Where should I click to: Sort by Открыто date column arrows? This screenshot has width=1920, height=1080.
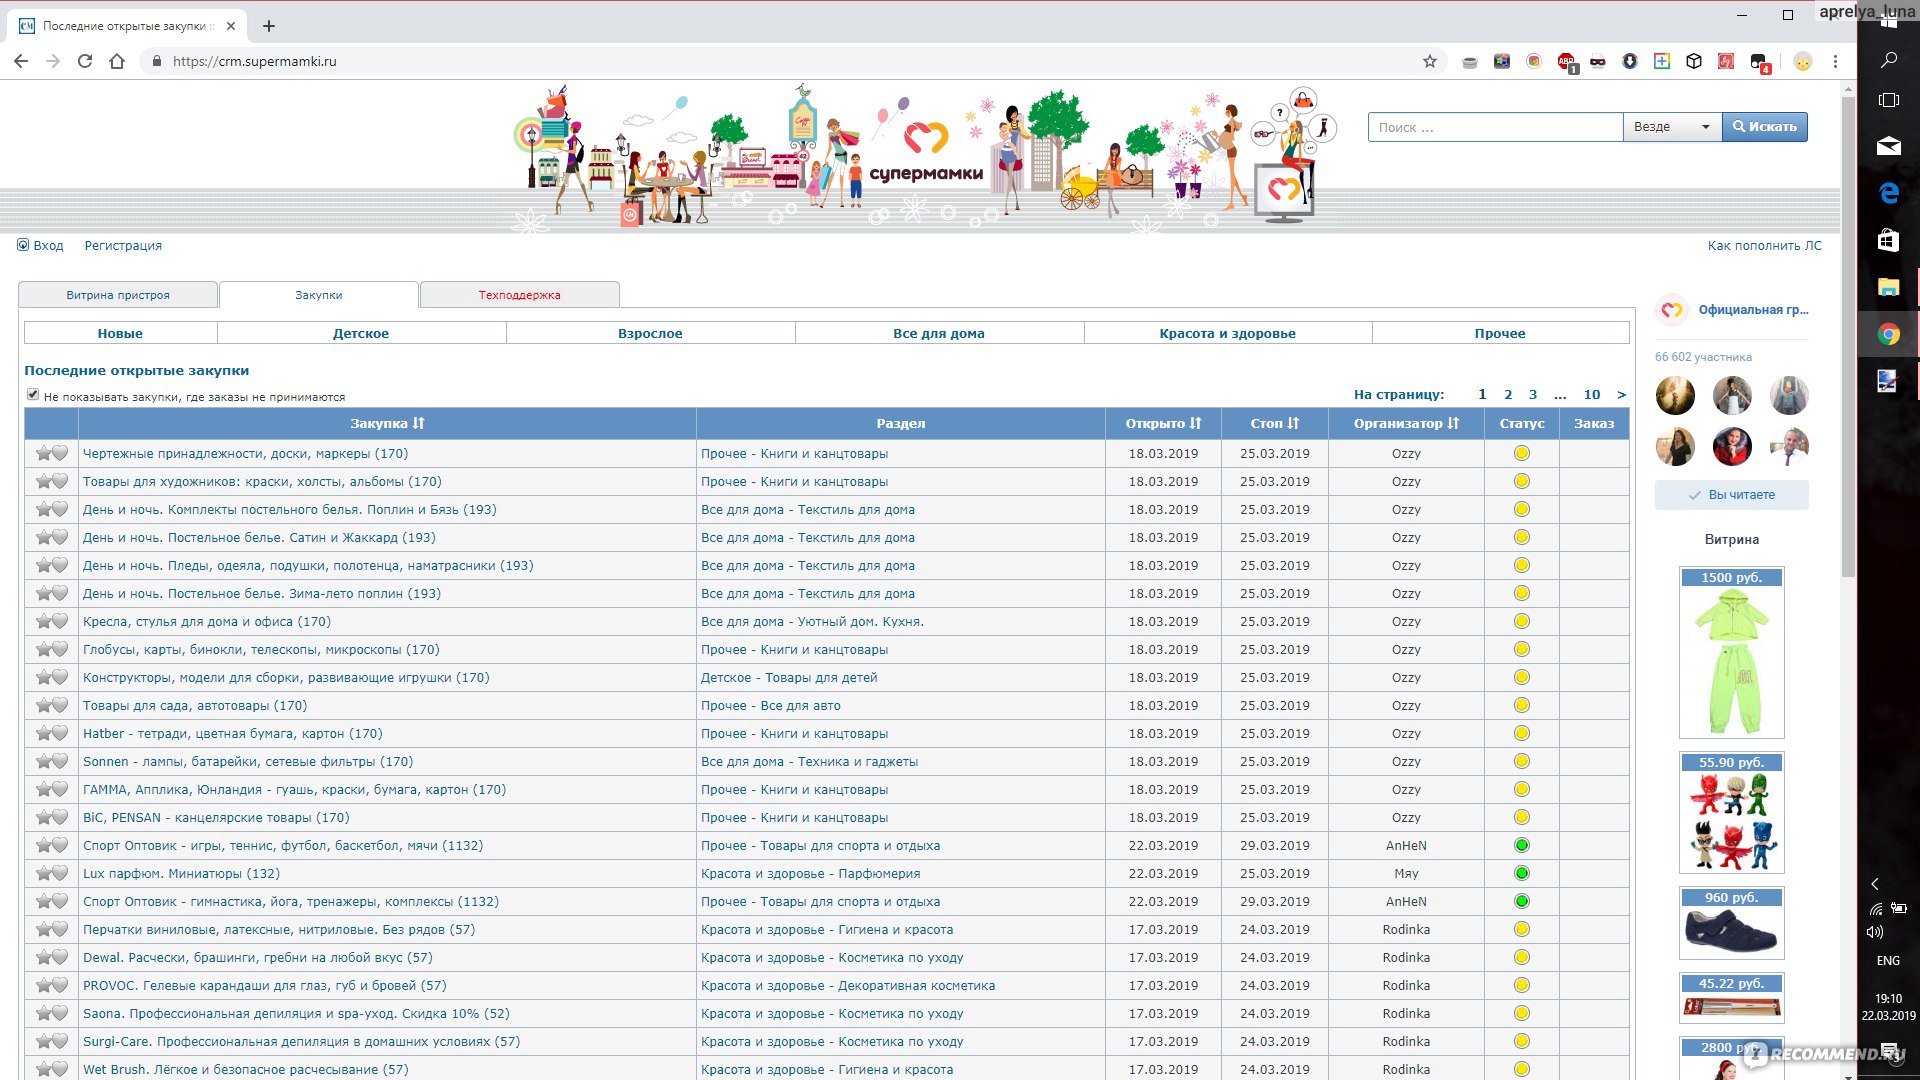point(1196,423)
